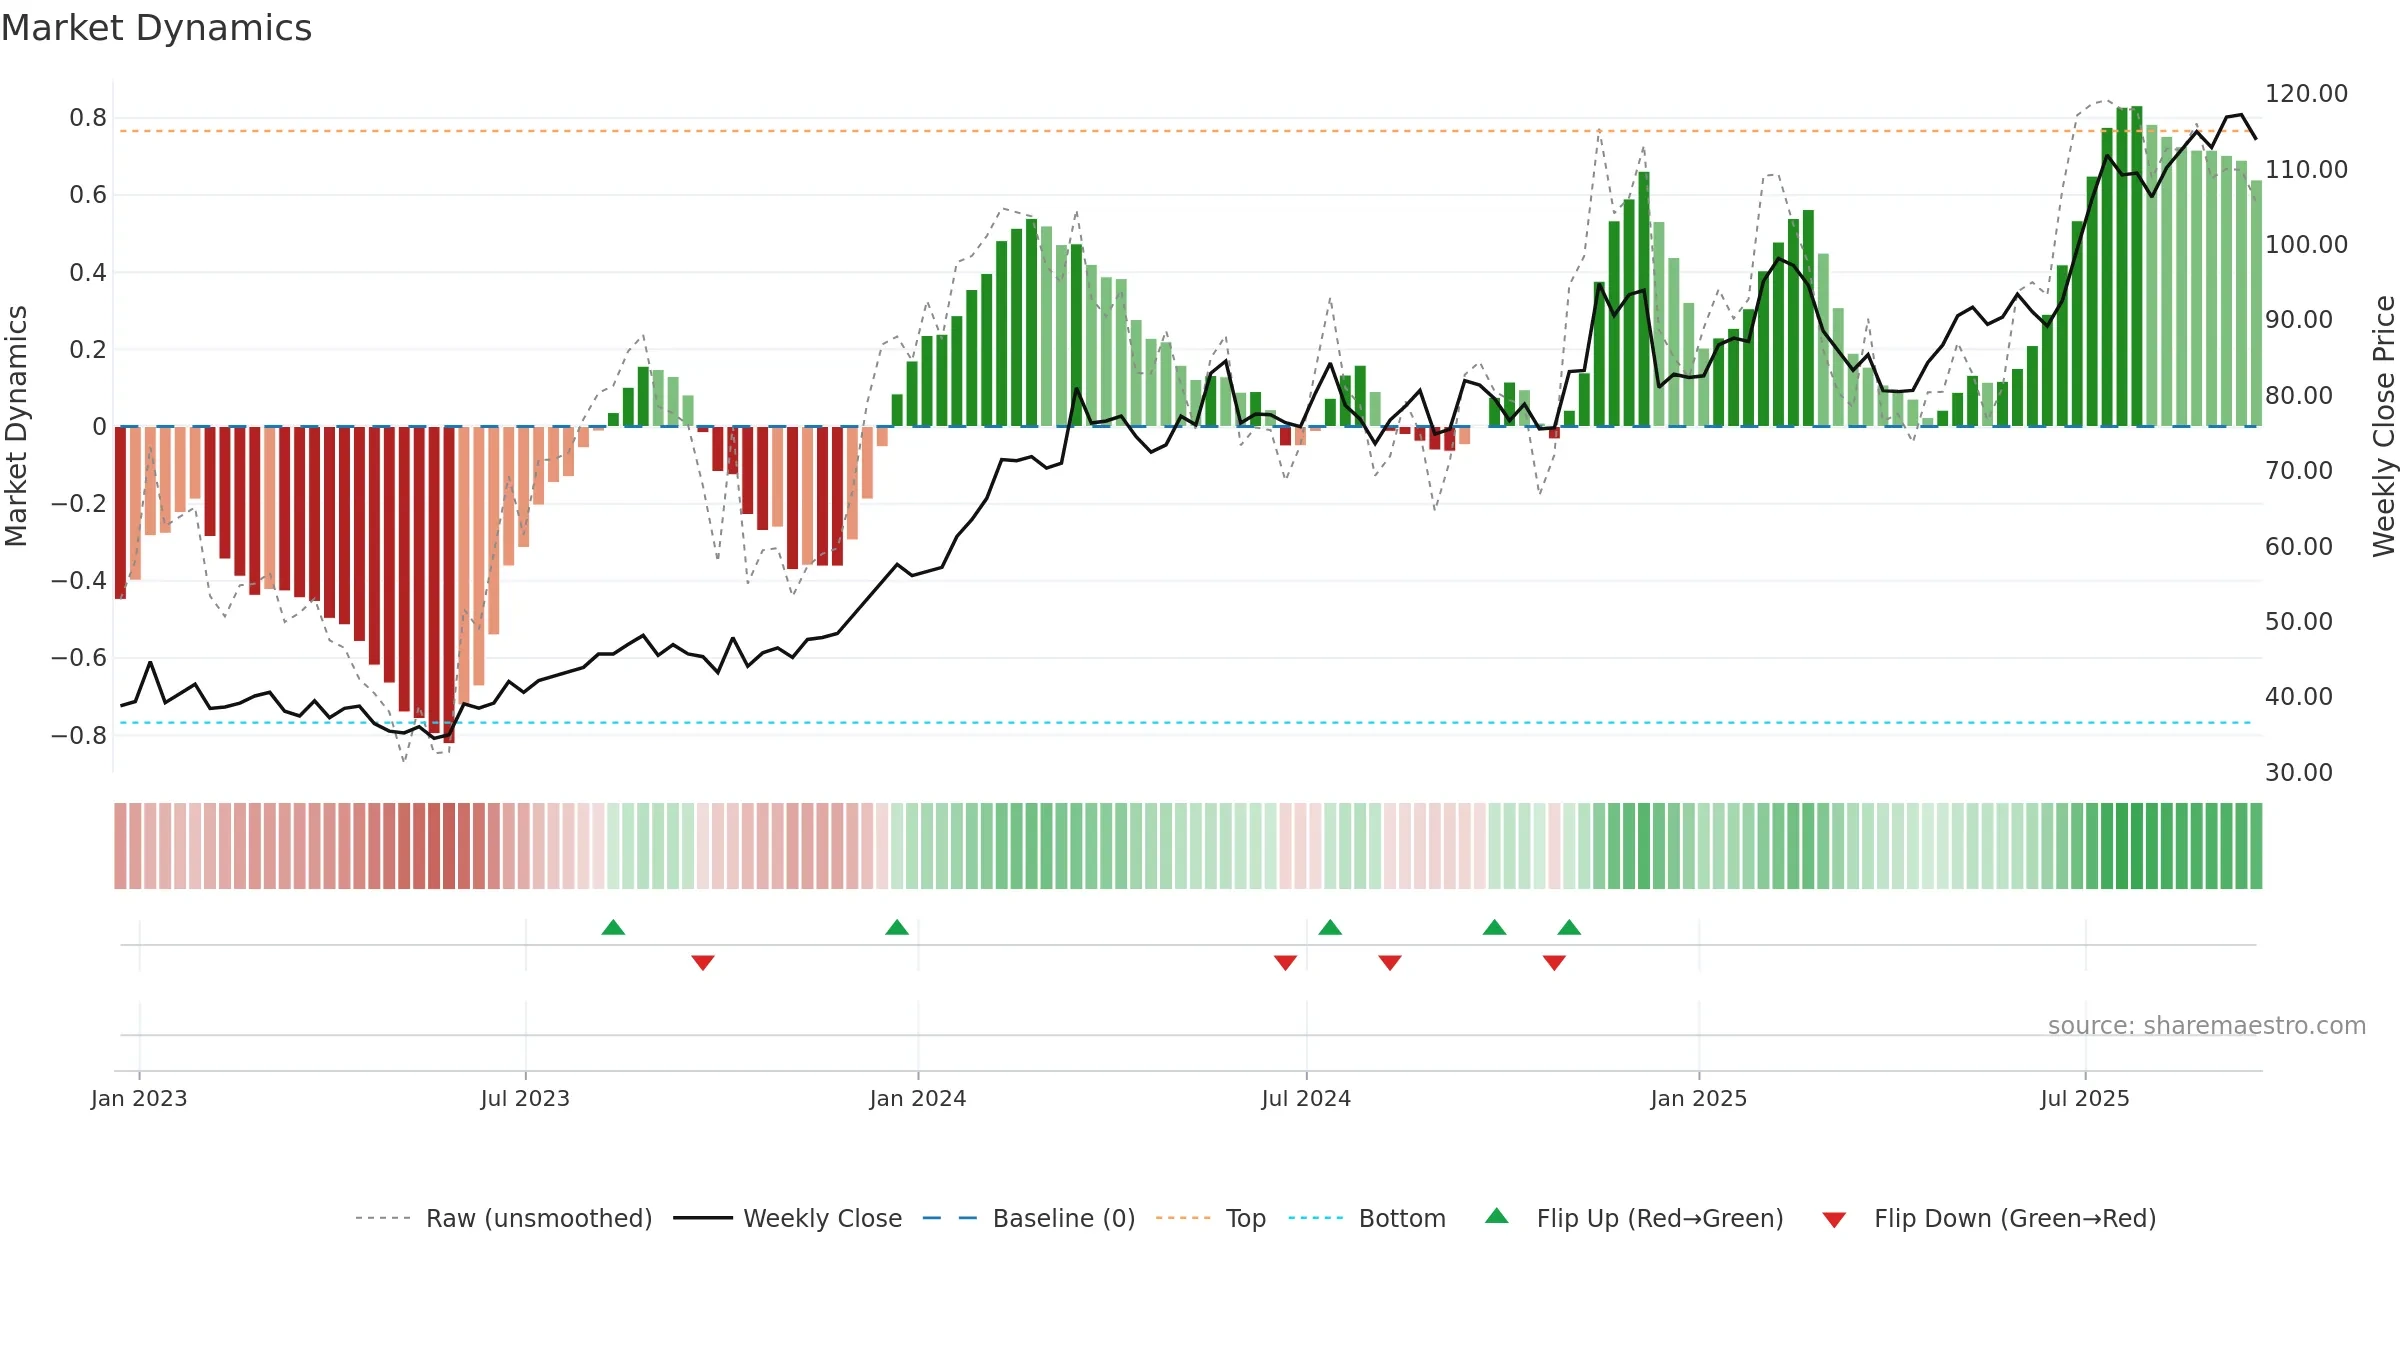The image size is (2400, 1350).
Task: Click the flip-up triangle just before Jan 2024
Action: pos(897,927)
